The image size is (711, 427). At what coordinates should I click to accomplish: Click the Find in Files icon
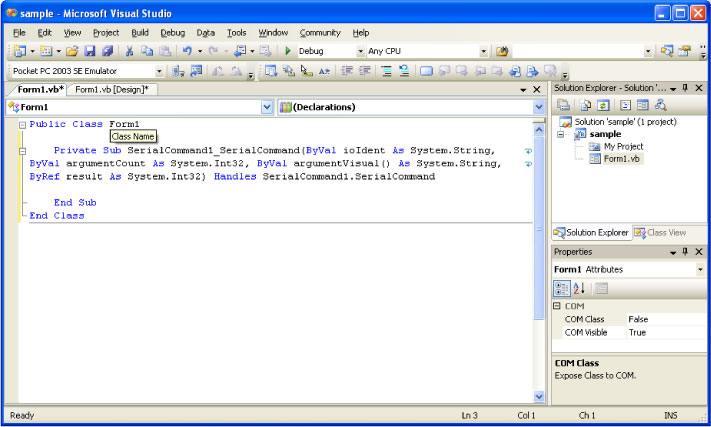click(x=502, y=51)
